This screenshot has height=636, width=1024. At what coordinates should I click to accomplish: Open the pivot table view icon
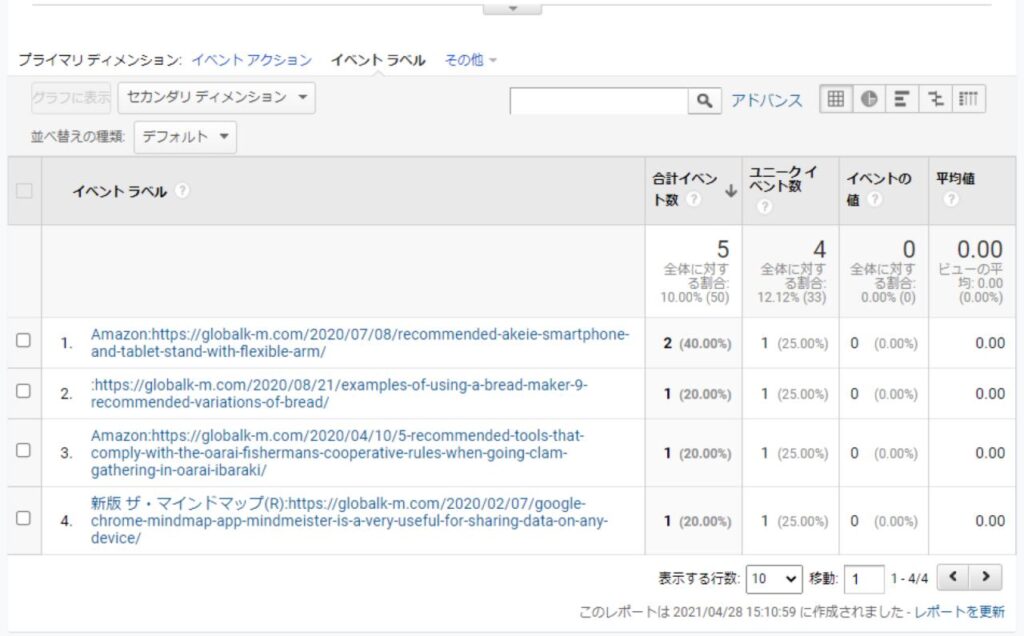pos(968,99)
